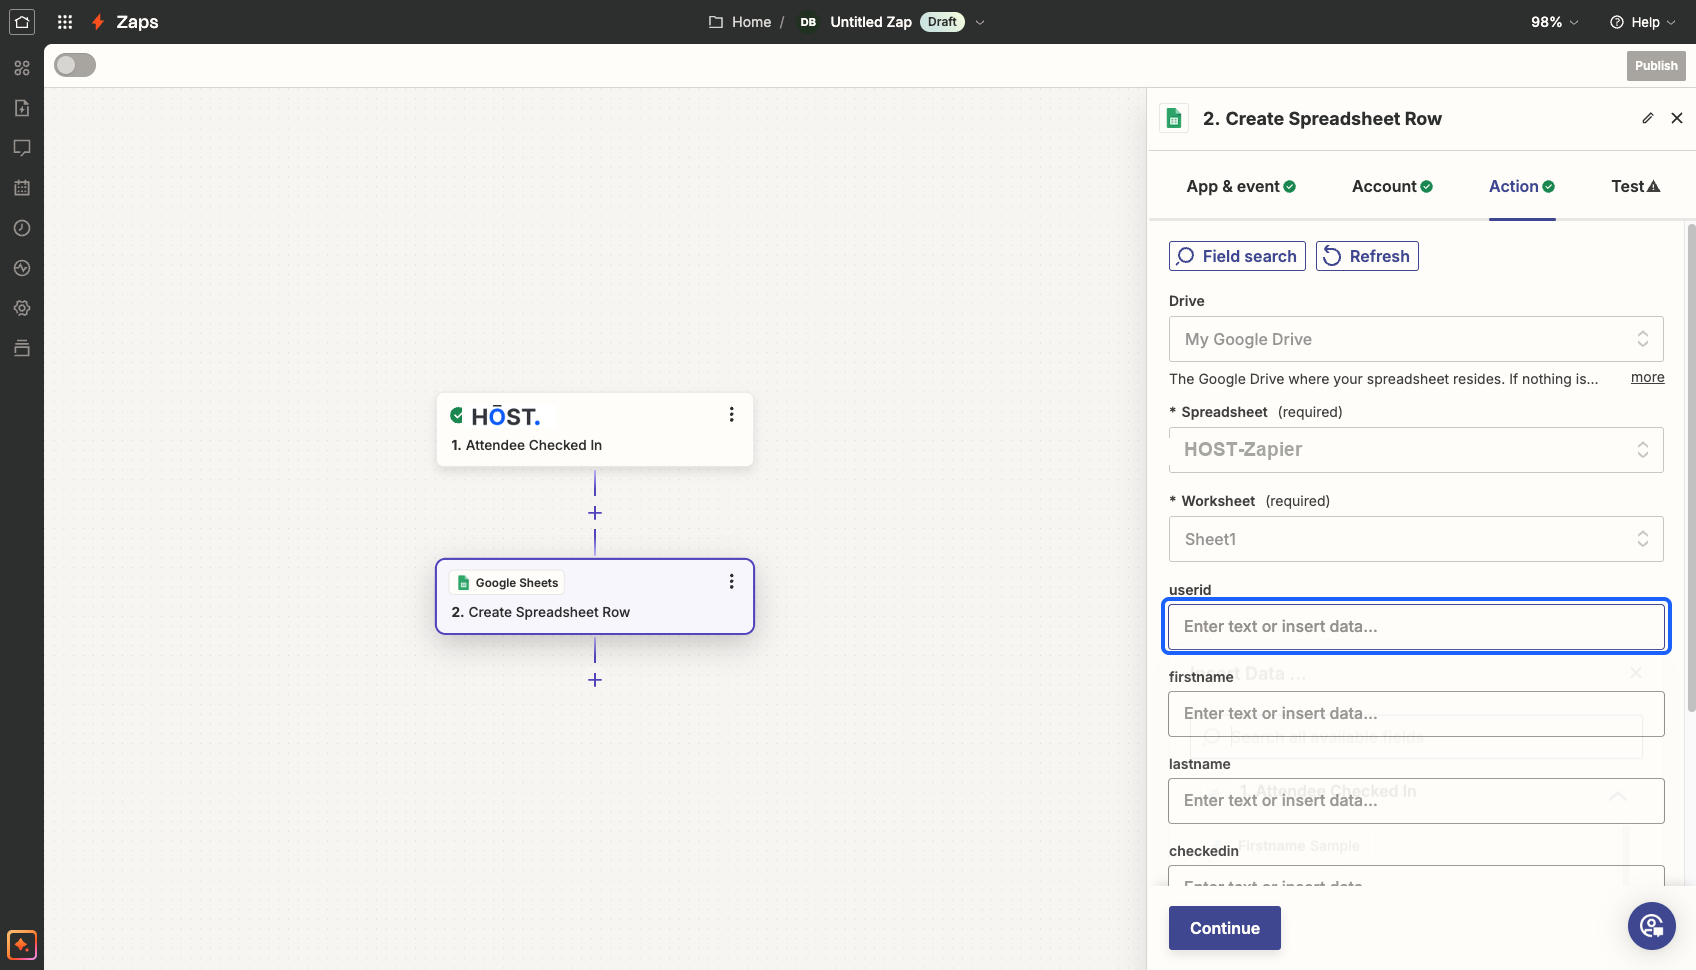Viewport: 1696px width, 970px height.
Task: Click the Publish button
Action: click(x=1656, y=66)
